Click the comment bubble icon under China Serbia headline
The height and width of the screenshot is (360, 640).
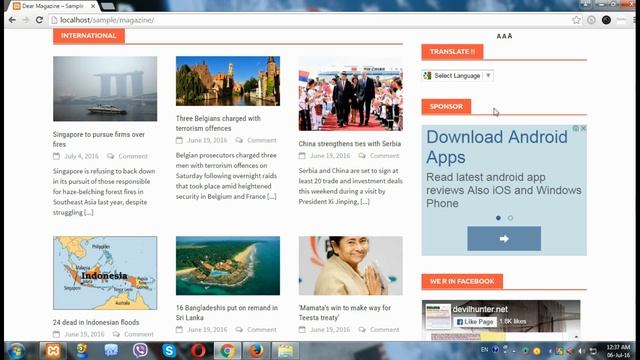click(362, 156)
